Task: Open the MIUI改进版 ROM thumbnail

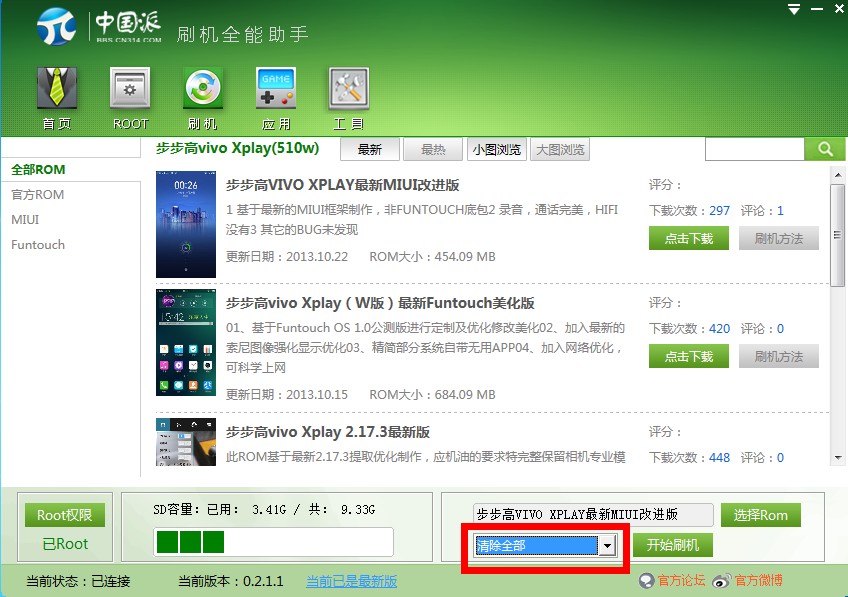Action: pyautogui.click(x=186, y=224)
